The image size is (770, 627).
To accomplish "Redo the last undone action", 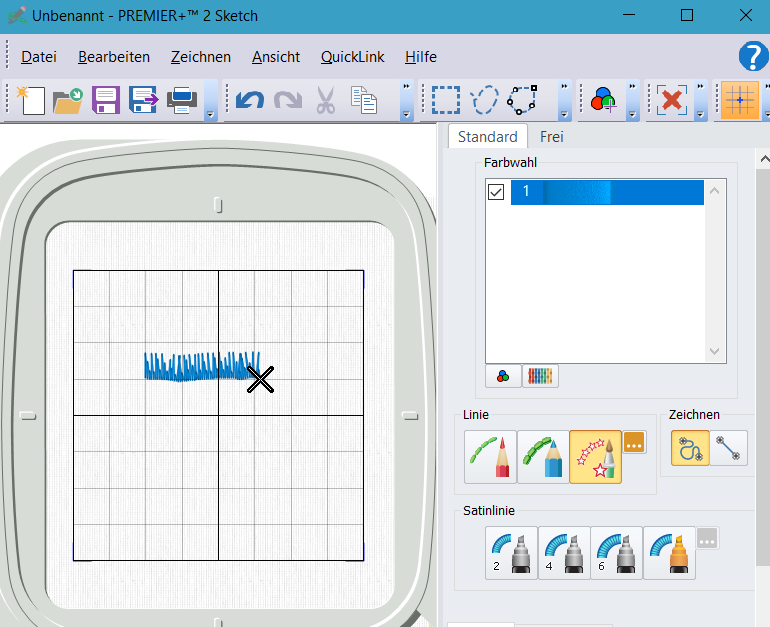I will coord(288,100).
